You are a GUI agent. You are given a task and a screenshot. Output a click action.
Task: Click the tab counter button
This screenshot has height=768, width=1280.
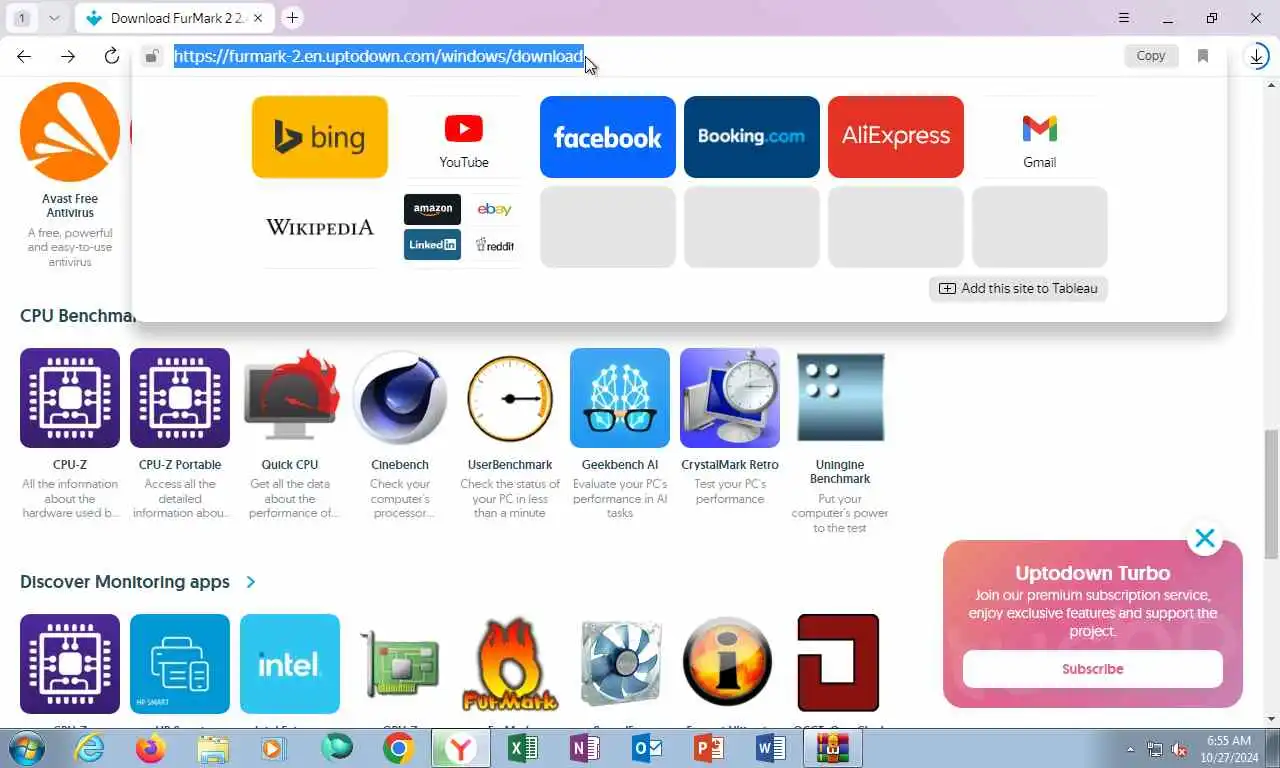point(22,18)
